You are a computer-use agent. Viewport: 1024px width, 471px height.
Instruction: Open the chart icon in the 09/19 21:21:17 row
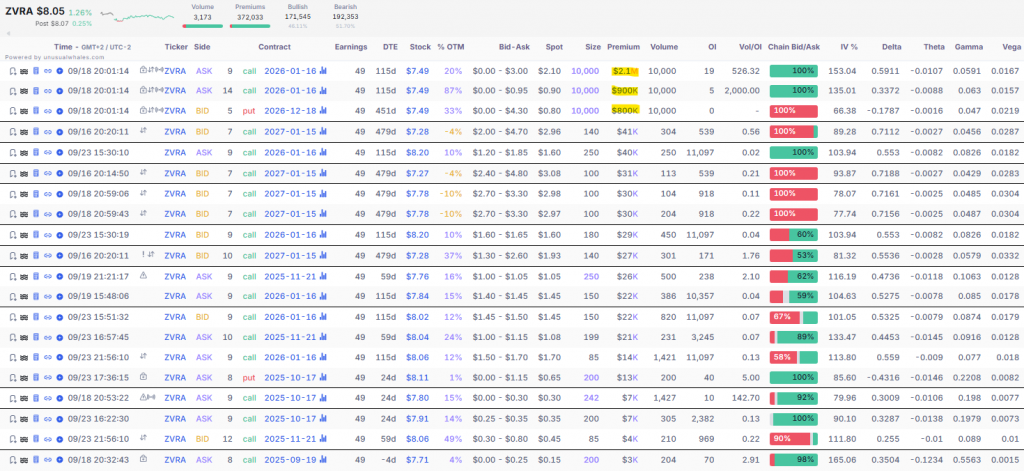(323, 276)
